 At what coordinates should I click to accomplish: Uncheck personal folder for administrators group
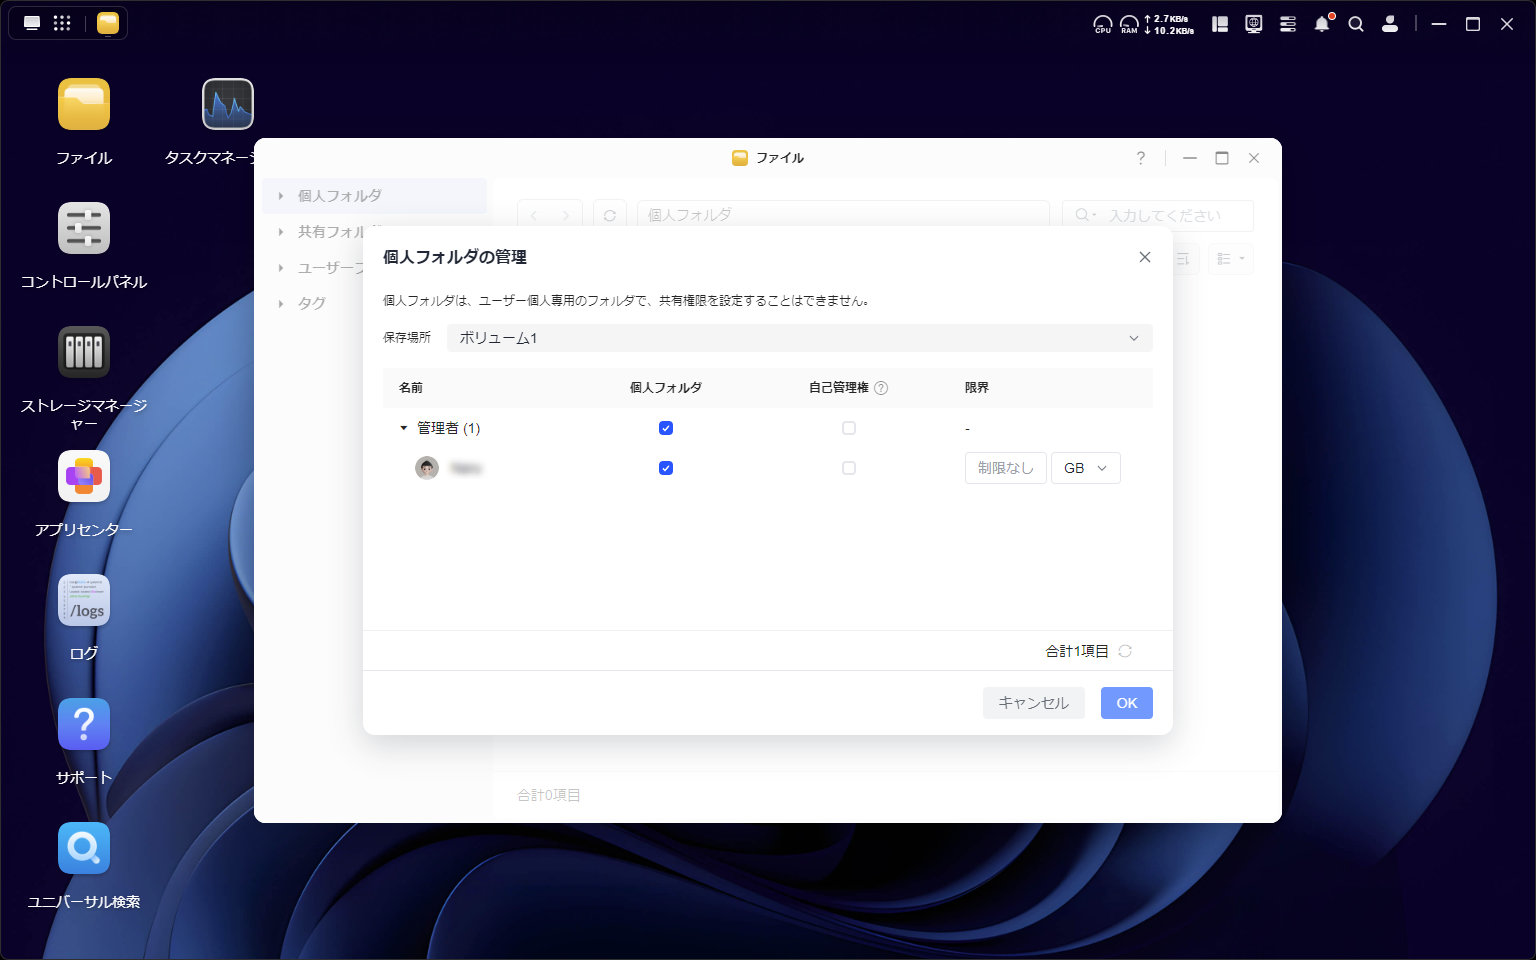666,428
